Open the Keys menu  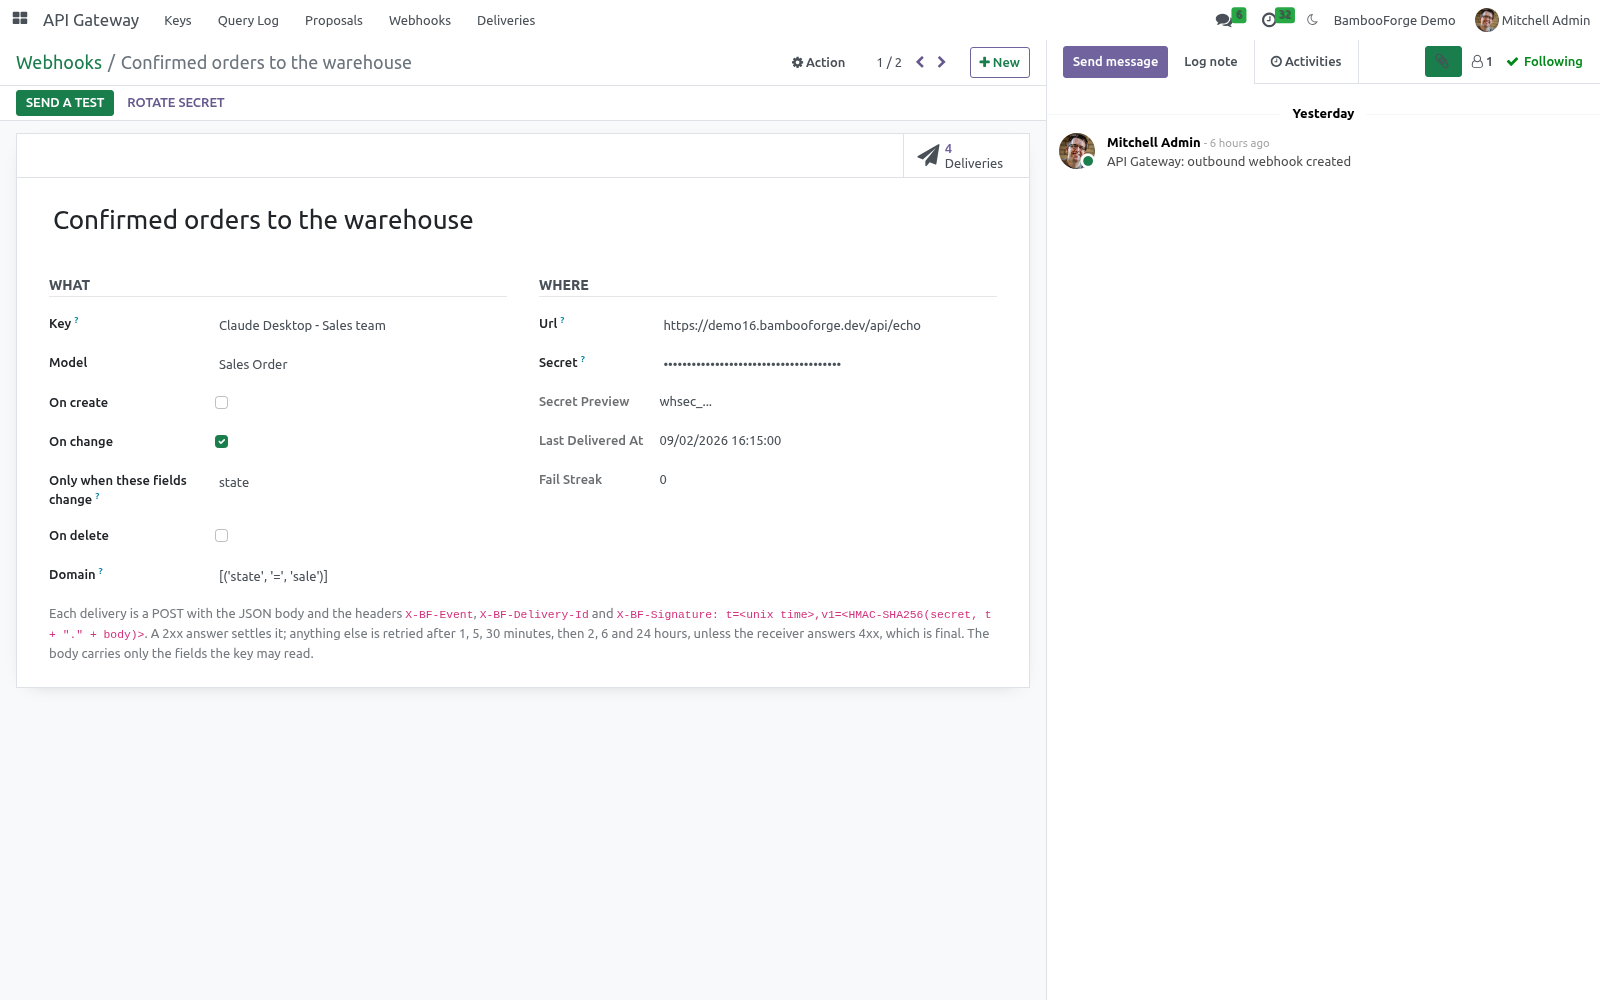click(178, 20)
